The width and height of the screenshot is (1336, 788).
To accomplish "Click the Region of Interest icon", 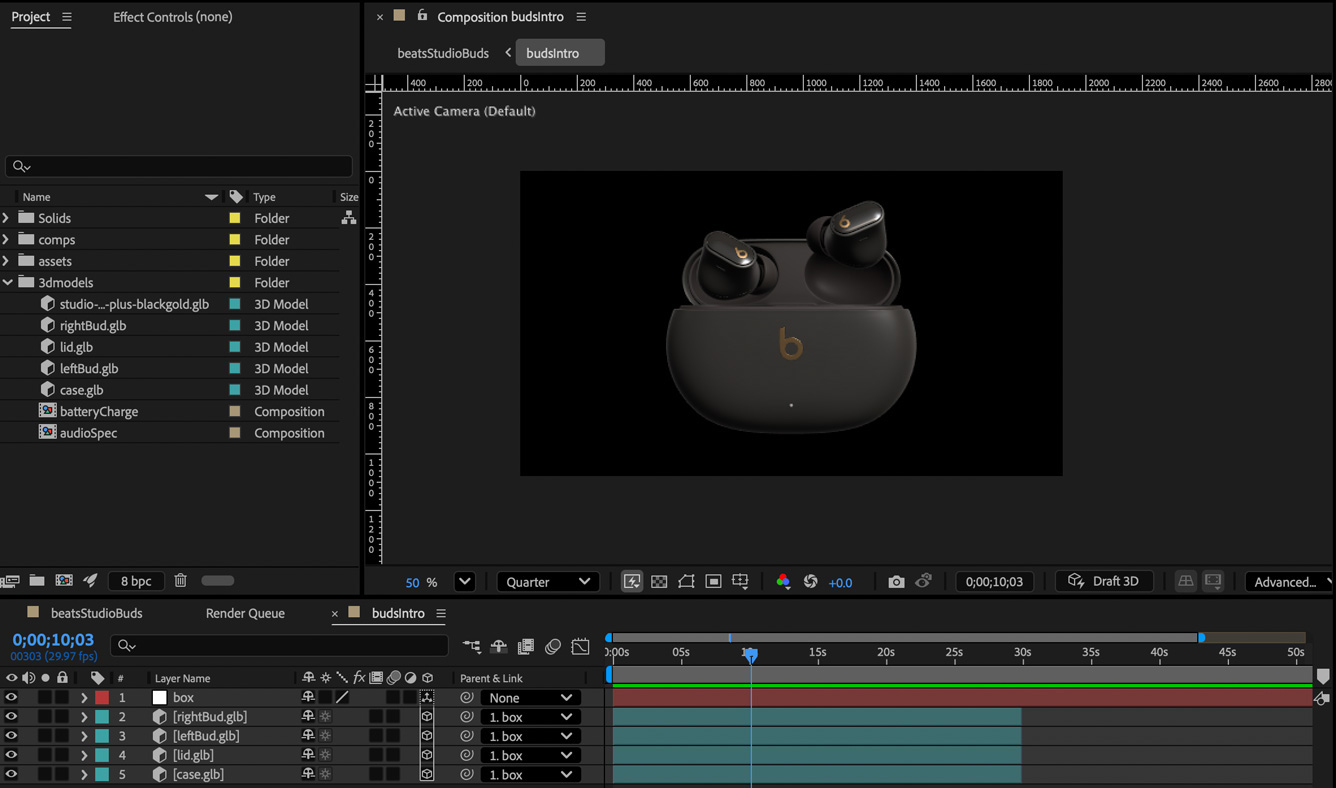I will pyautogui.click(x=713, y=582).
